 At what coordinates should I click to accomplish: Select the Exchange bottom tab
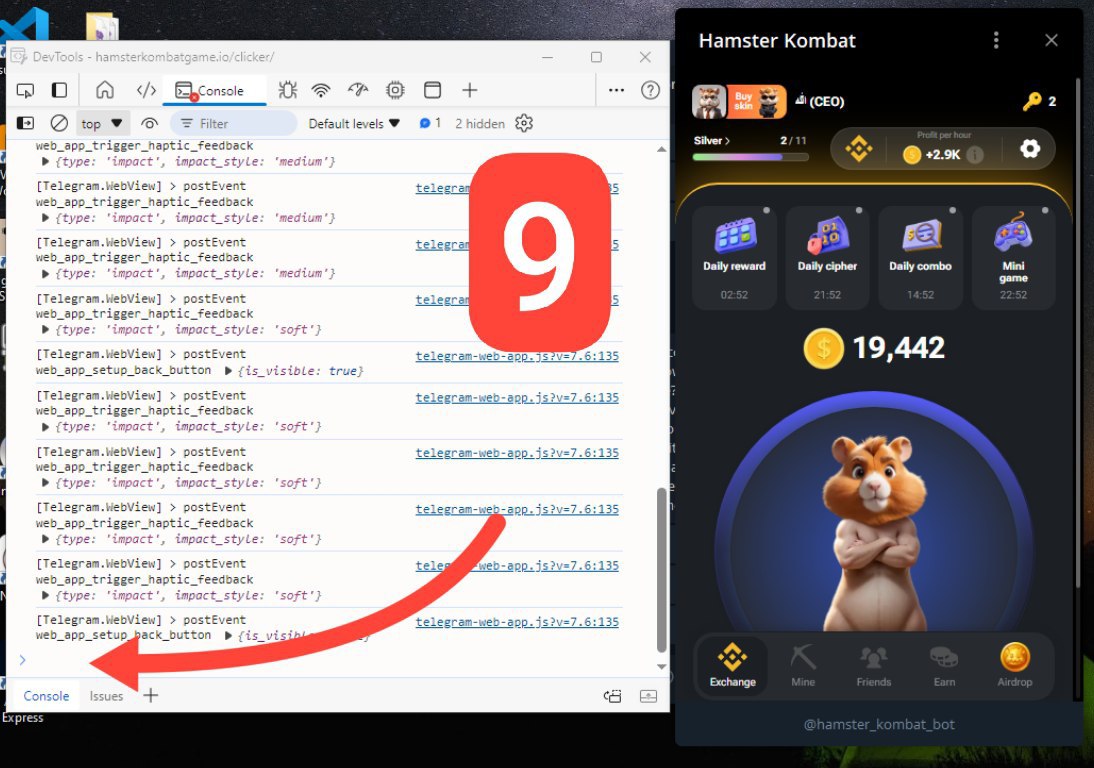733,666
